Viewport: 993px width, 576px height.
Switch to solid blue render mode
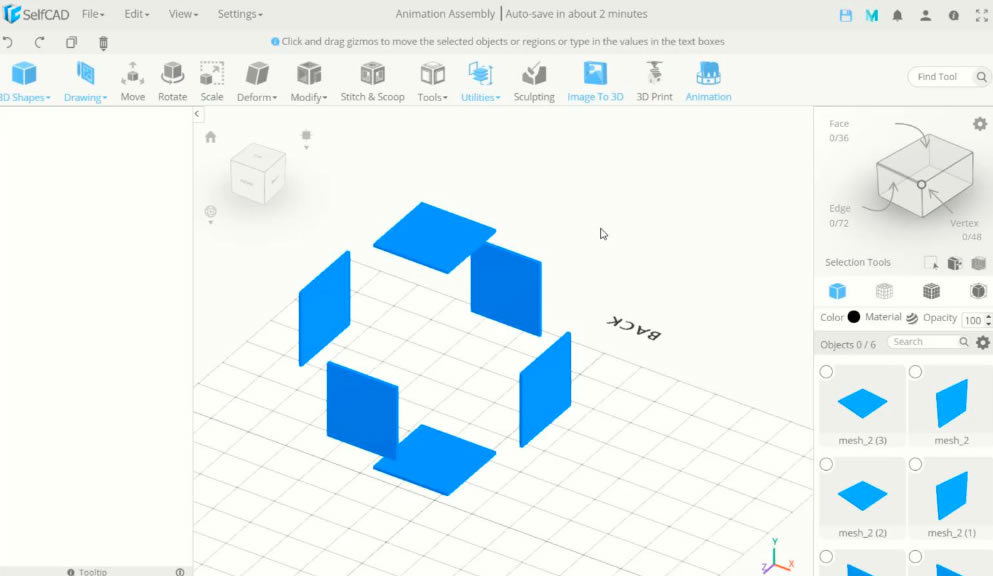pos(837,291)
